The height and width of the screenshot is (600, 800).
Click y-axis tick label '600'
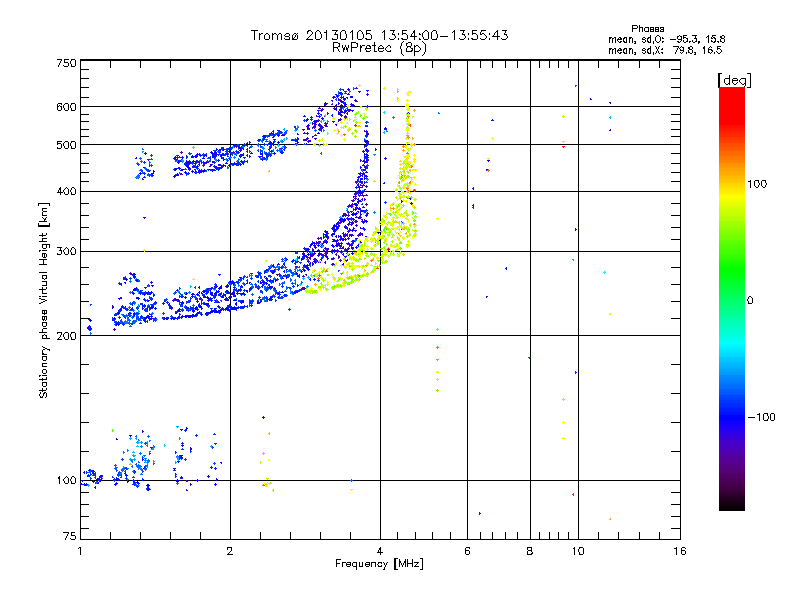[66, 107]
